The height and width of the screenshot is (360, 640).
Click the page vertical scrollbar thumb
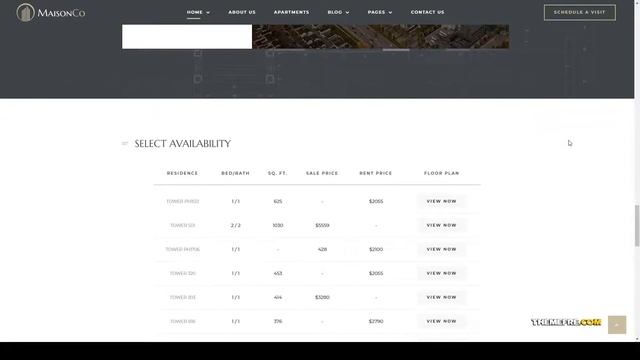tap(637, 226)
